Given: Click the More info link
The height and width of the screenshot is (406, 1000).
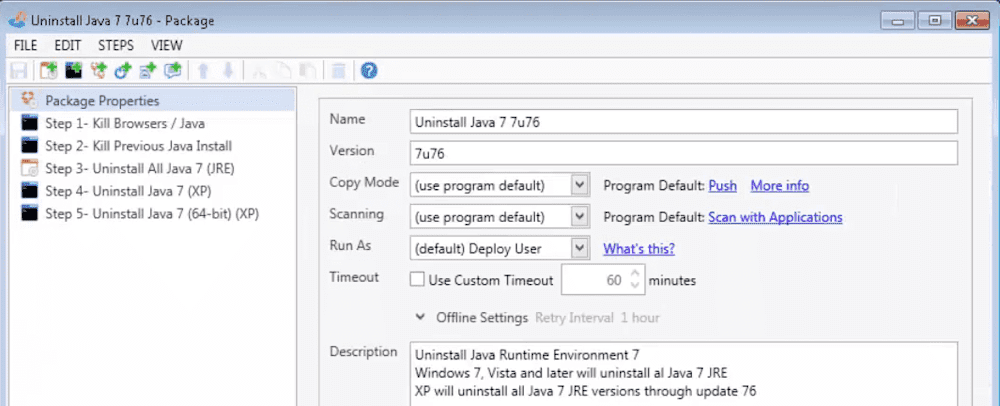Looking at the screenshot, I should pos(779,185).
